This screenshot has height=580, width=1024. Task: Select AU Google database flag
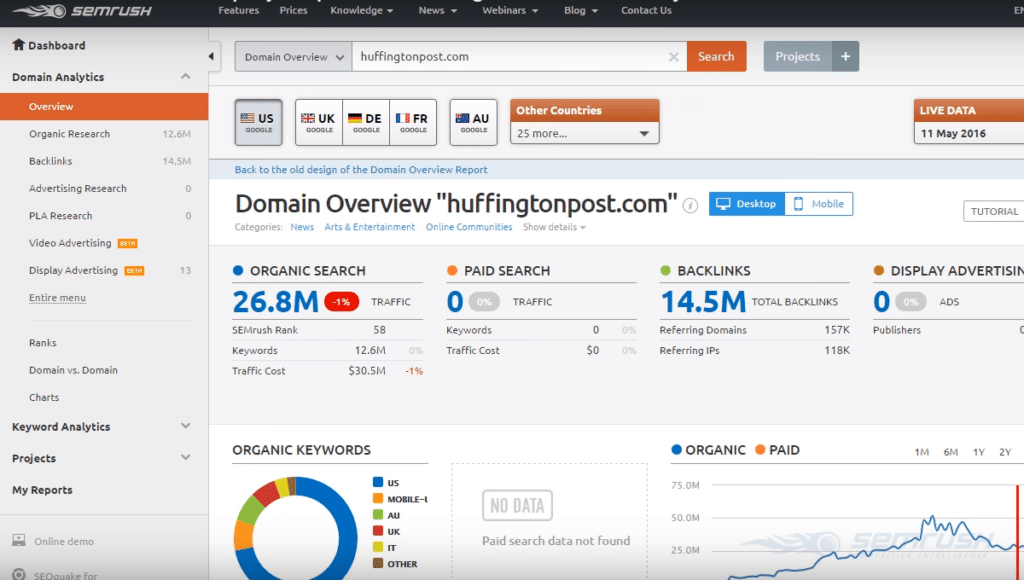click(x=473, y=122)
